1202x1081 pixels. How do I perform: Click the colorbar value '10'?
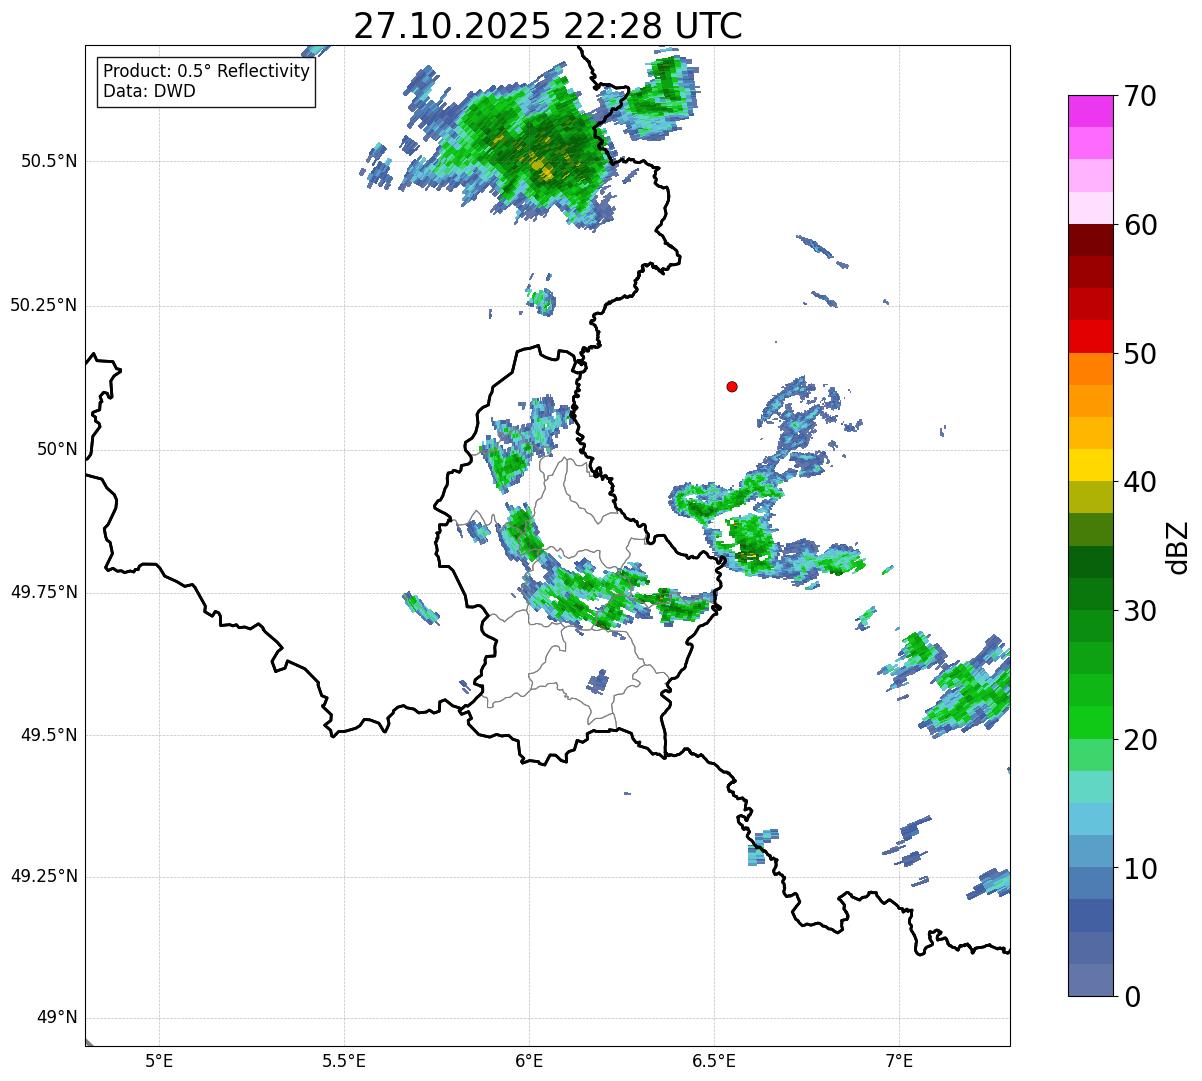1140,869
